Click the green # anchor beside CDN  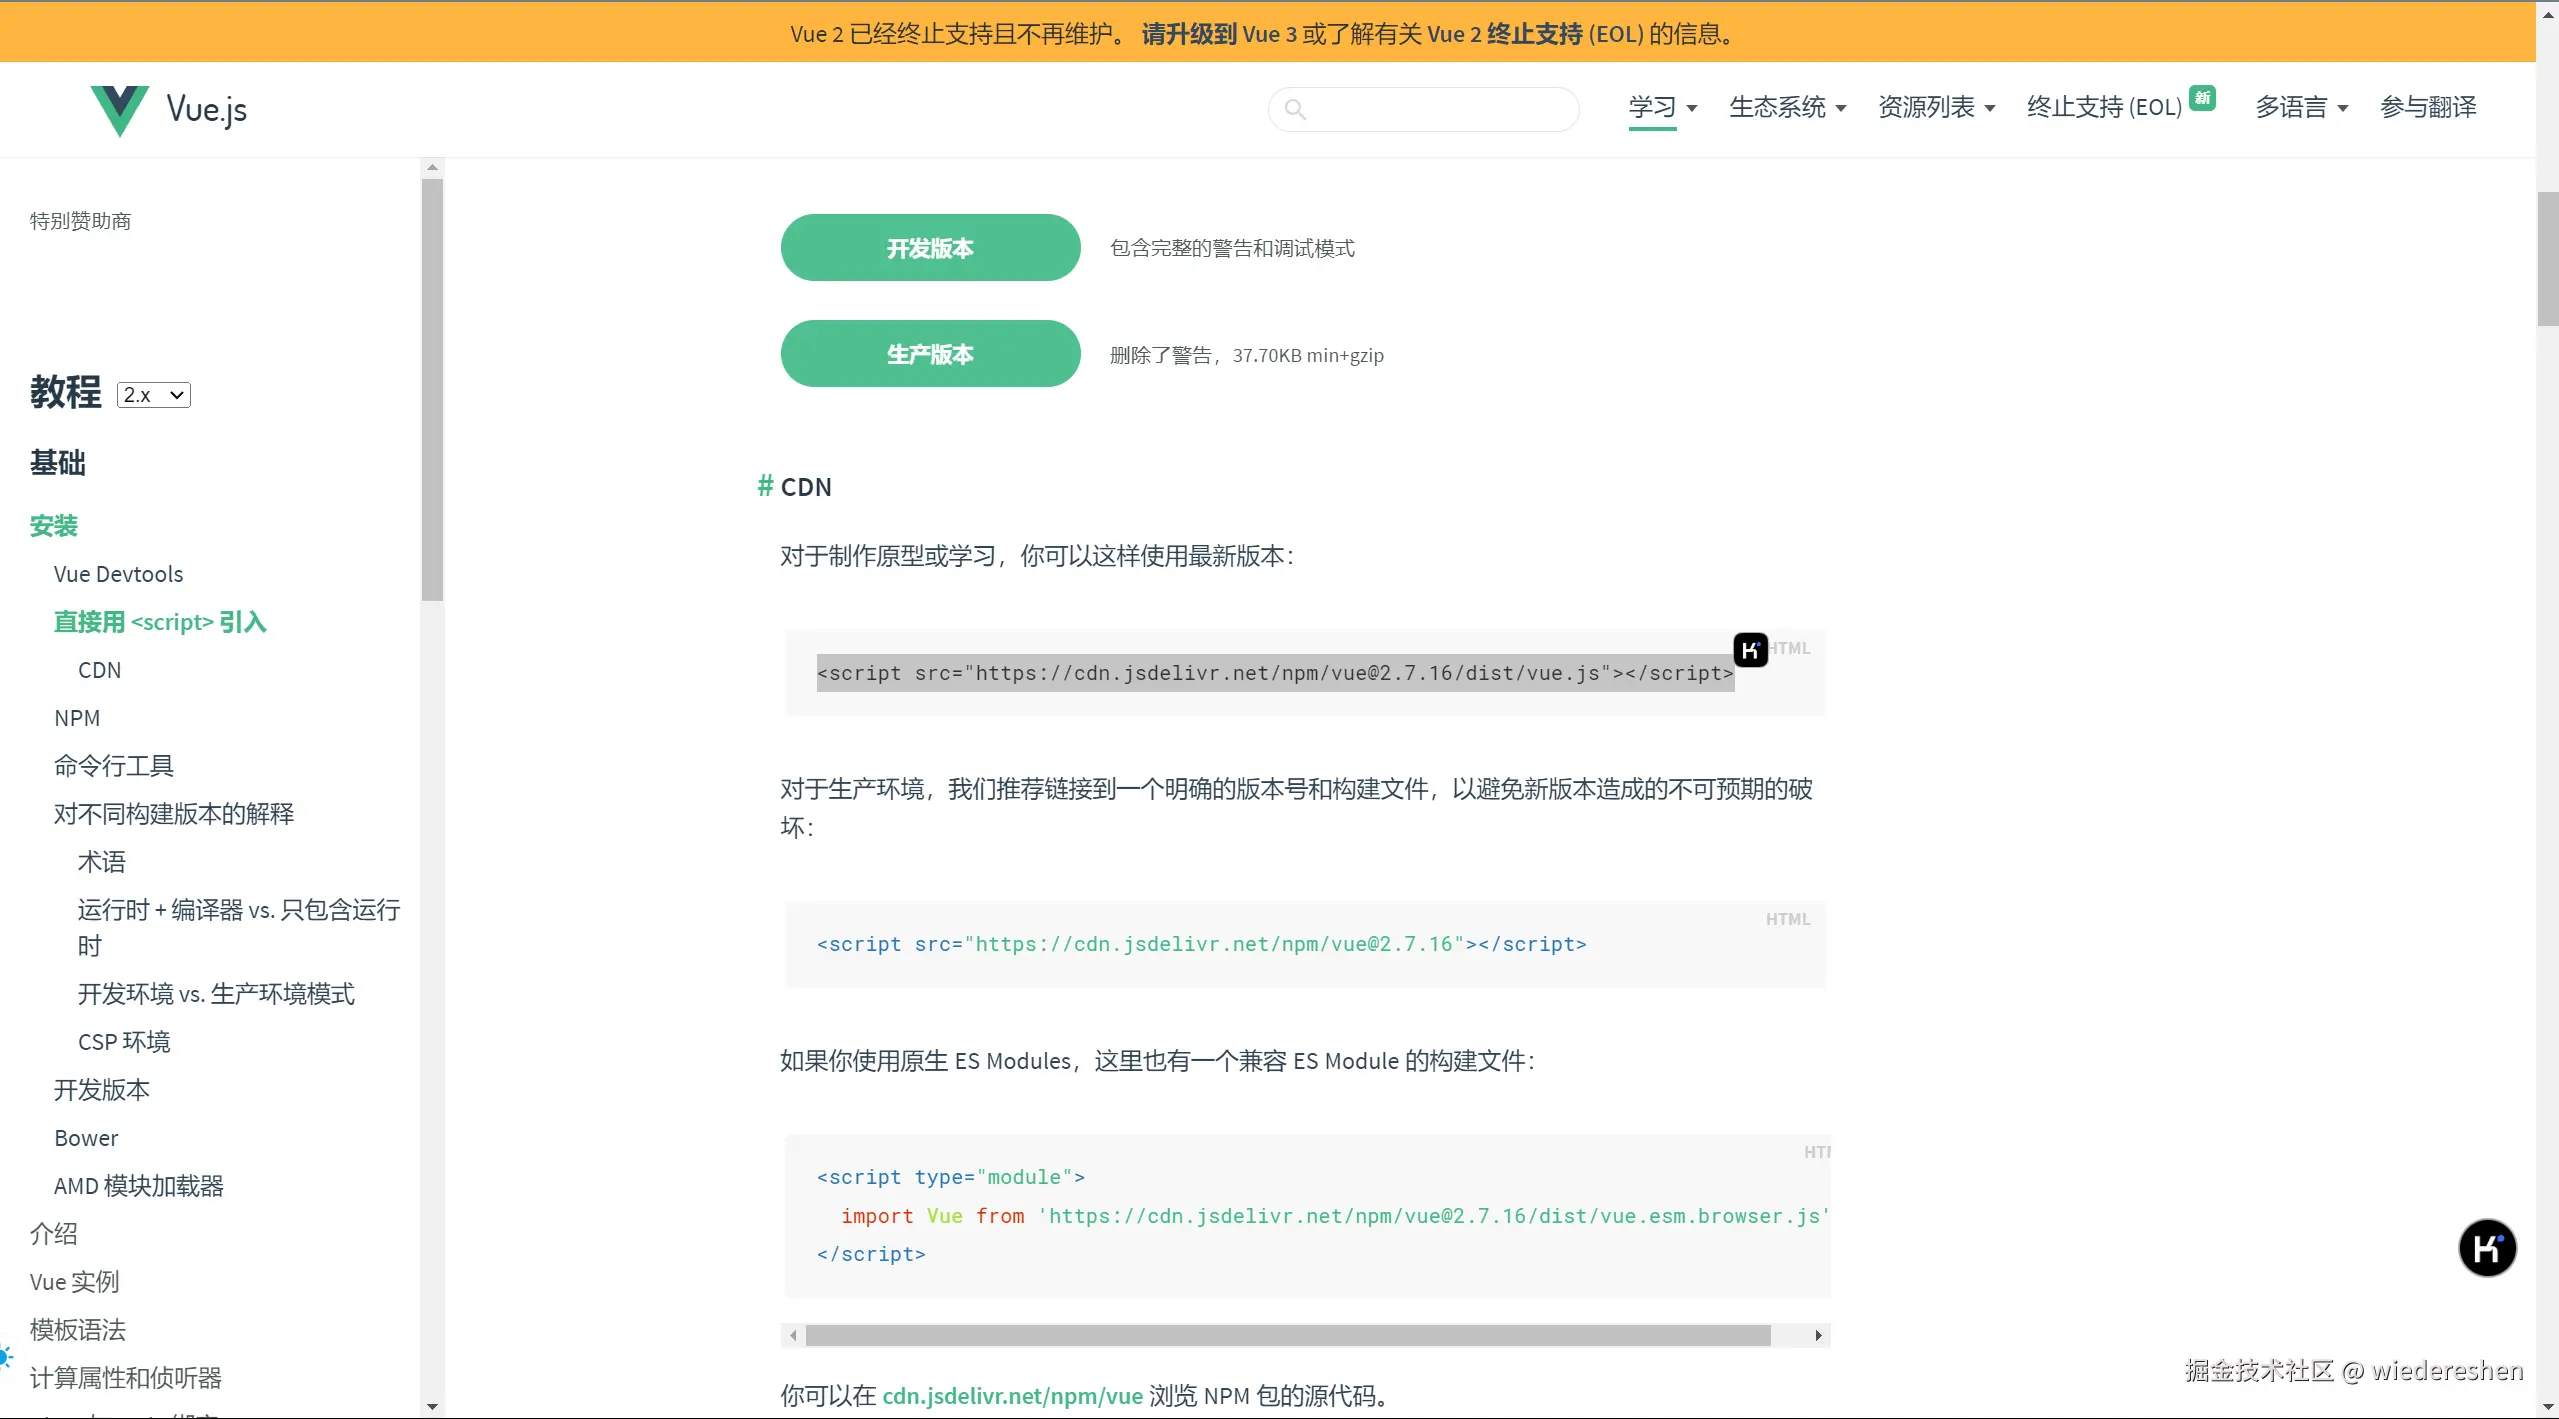click(x=765, y=486)
